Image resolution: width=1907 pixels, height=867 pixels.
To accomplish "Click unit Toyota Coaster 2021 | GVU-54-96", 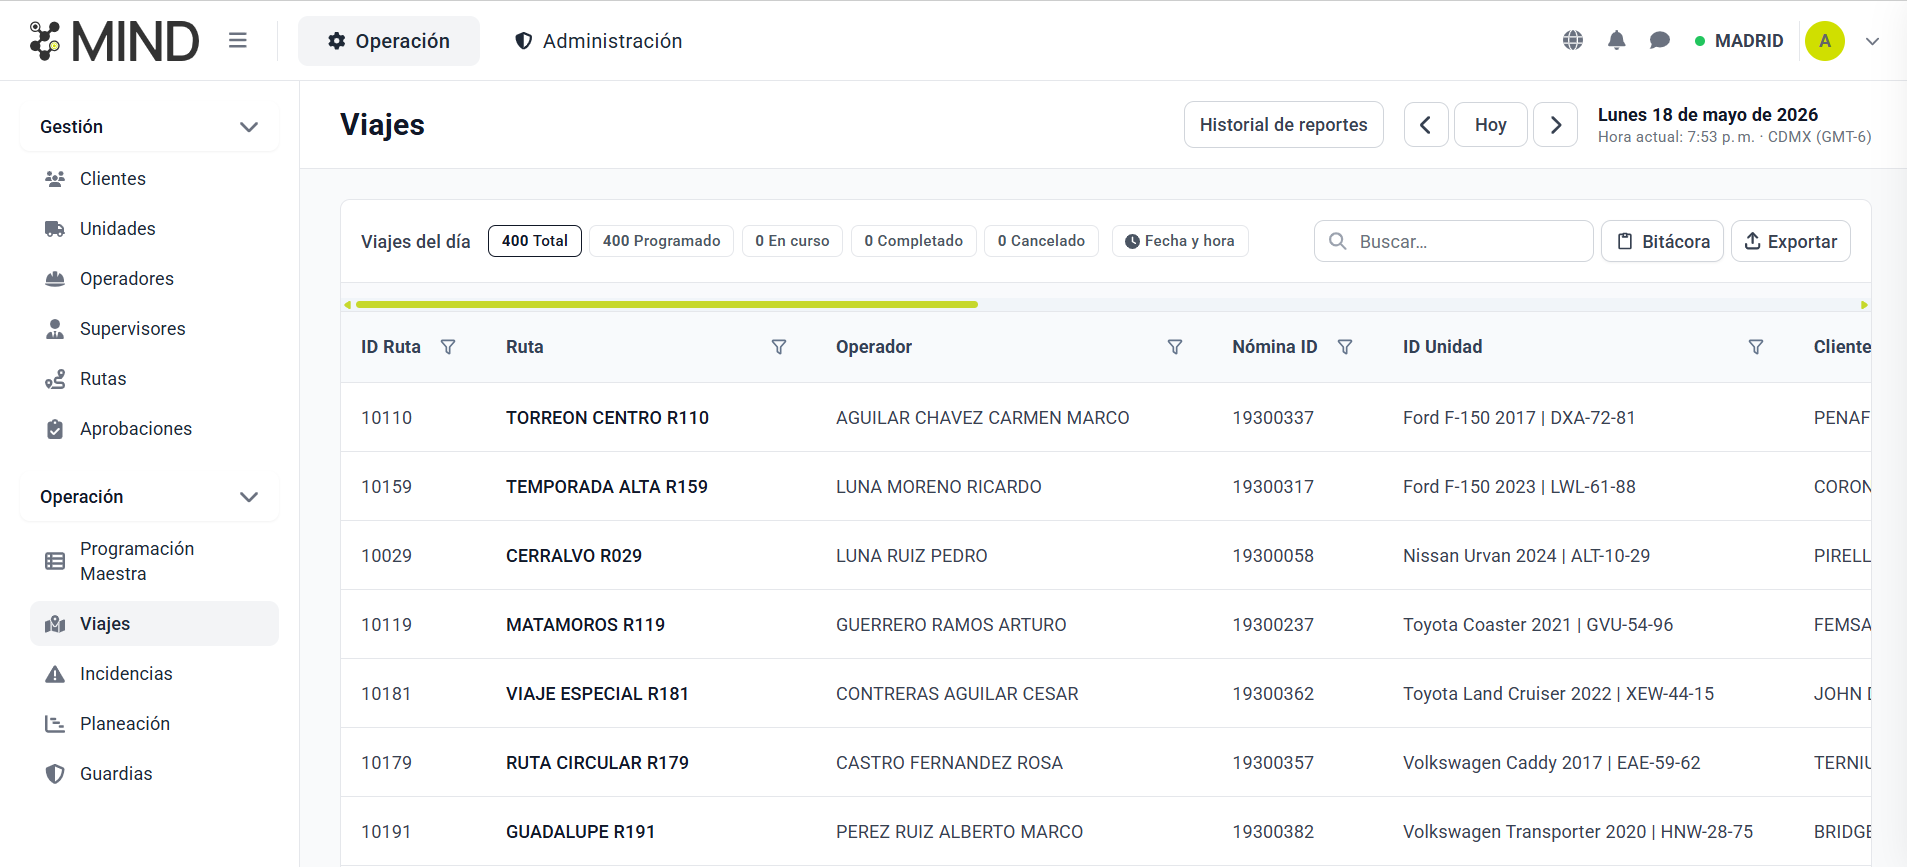I will click(x=1538, y=625).
